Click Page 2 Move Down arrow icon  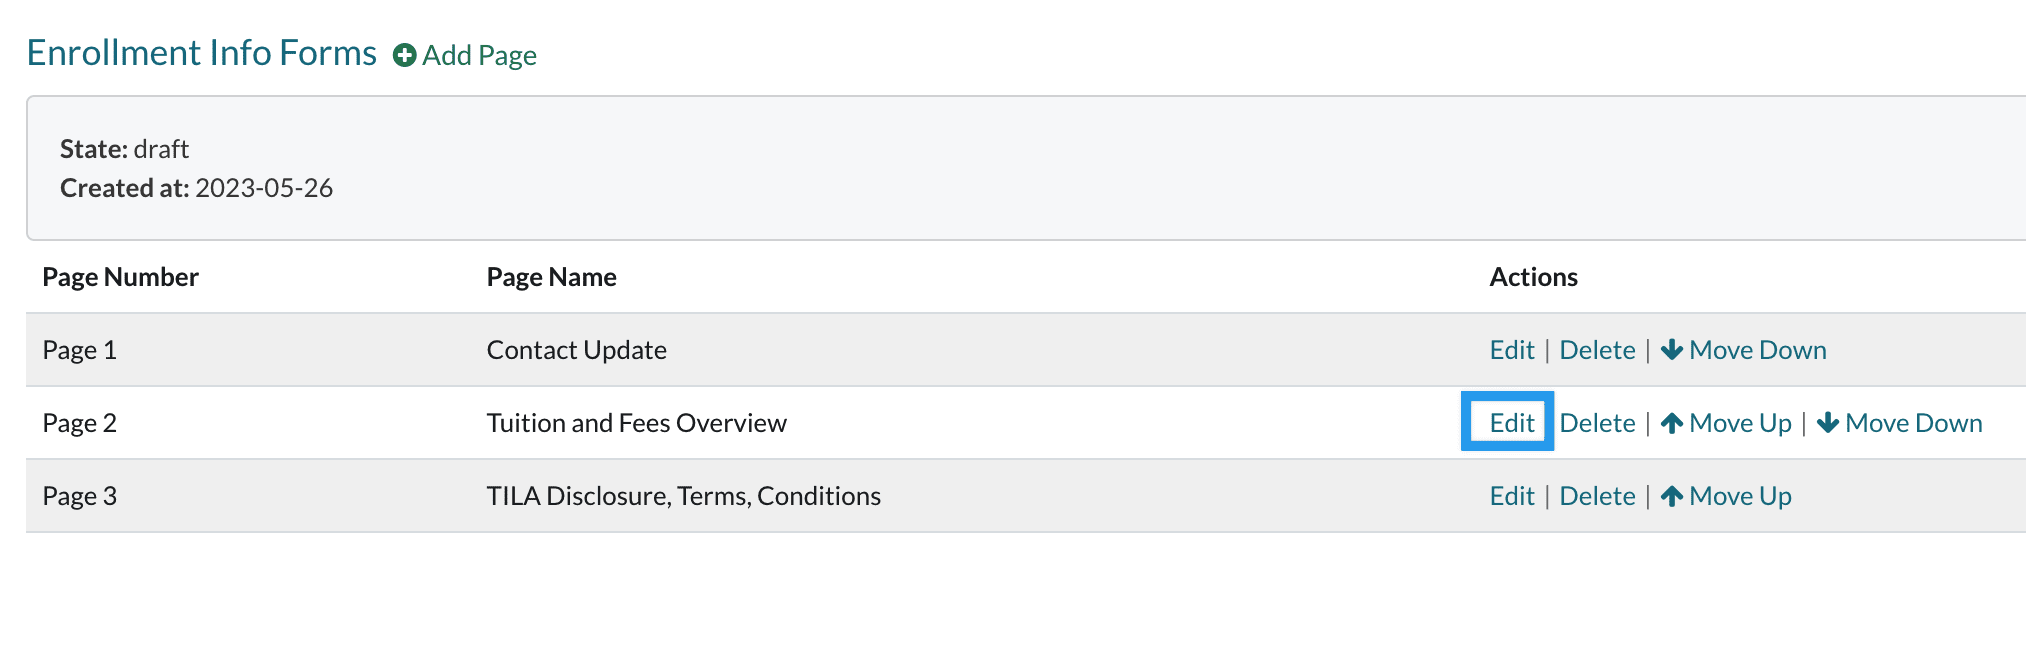click(x=1827, y=423)
